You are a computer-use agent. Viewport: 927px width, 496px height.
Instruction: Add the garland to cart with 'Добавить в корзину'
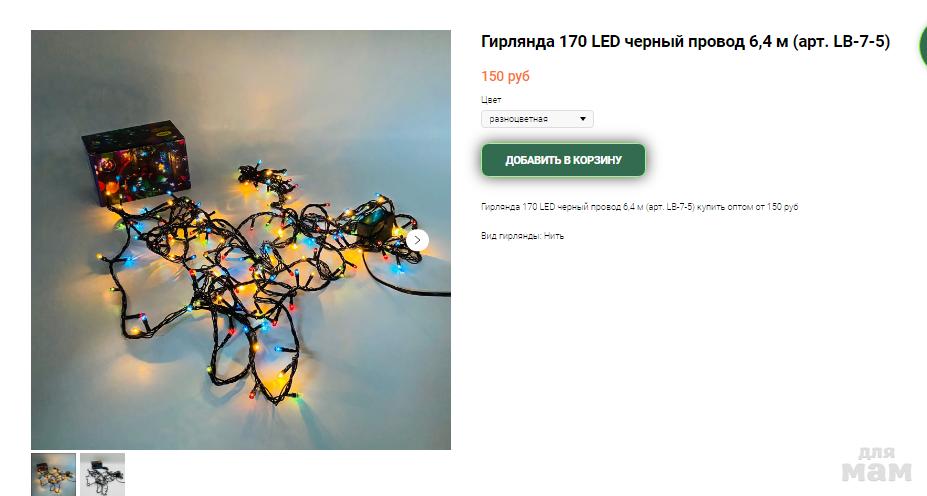pyautogui.click(x=563, y=160)
